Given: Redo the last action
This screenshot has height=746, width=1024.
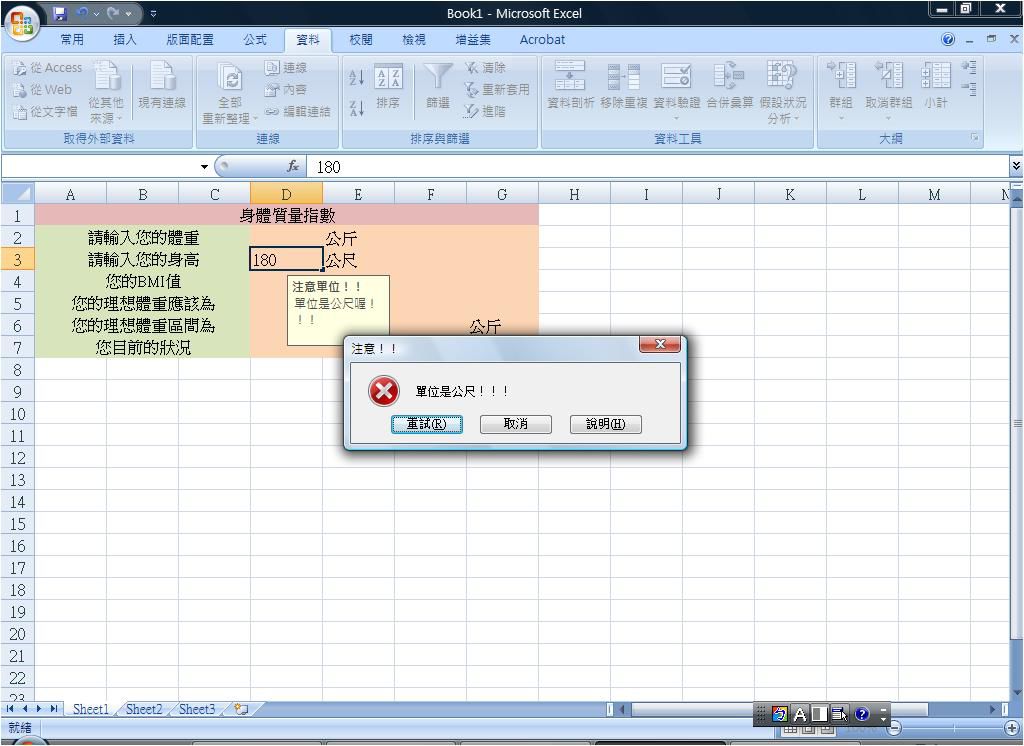Looking at the screenshot, I should click(x=113, y=13).
